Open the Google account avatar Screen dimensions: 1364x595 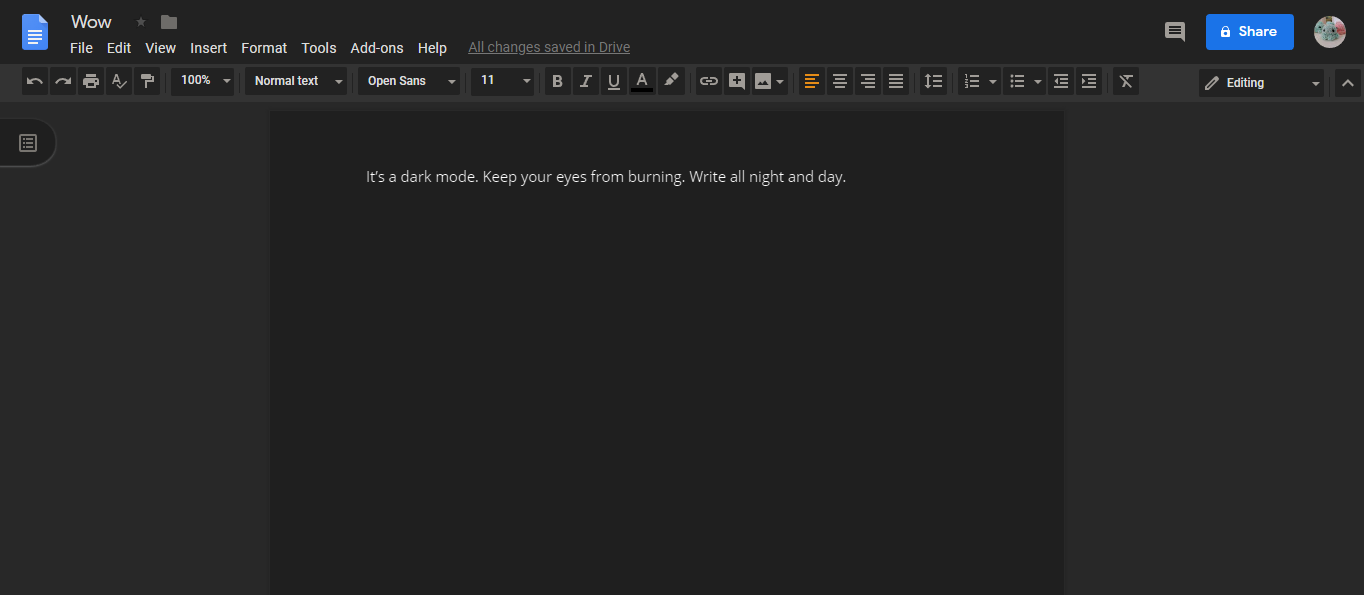coord(1329,32)
